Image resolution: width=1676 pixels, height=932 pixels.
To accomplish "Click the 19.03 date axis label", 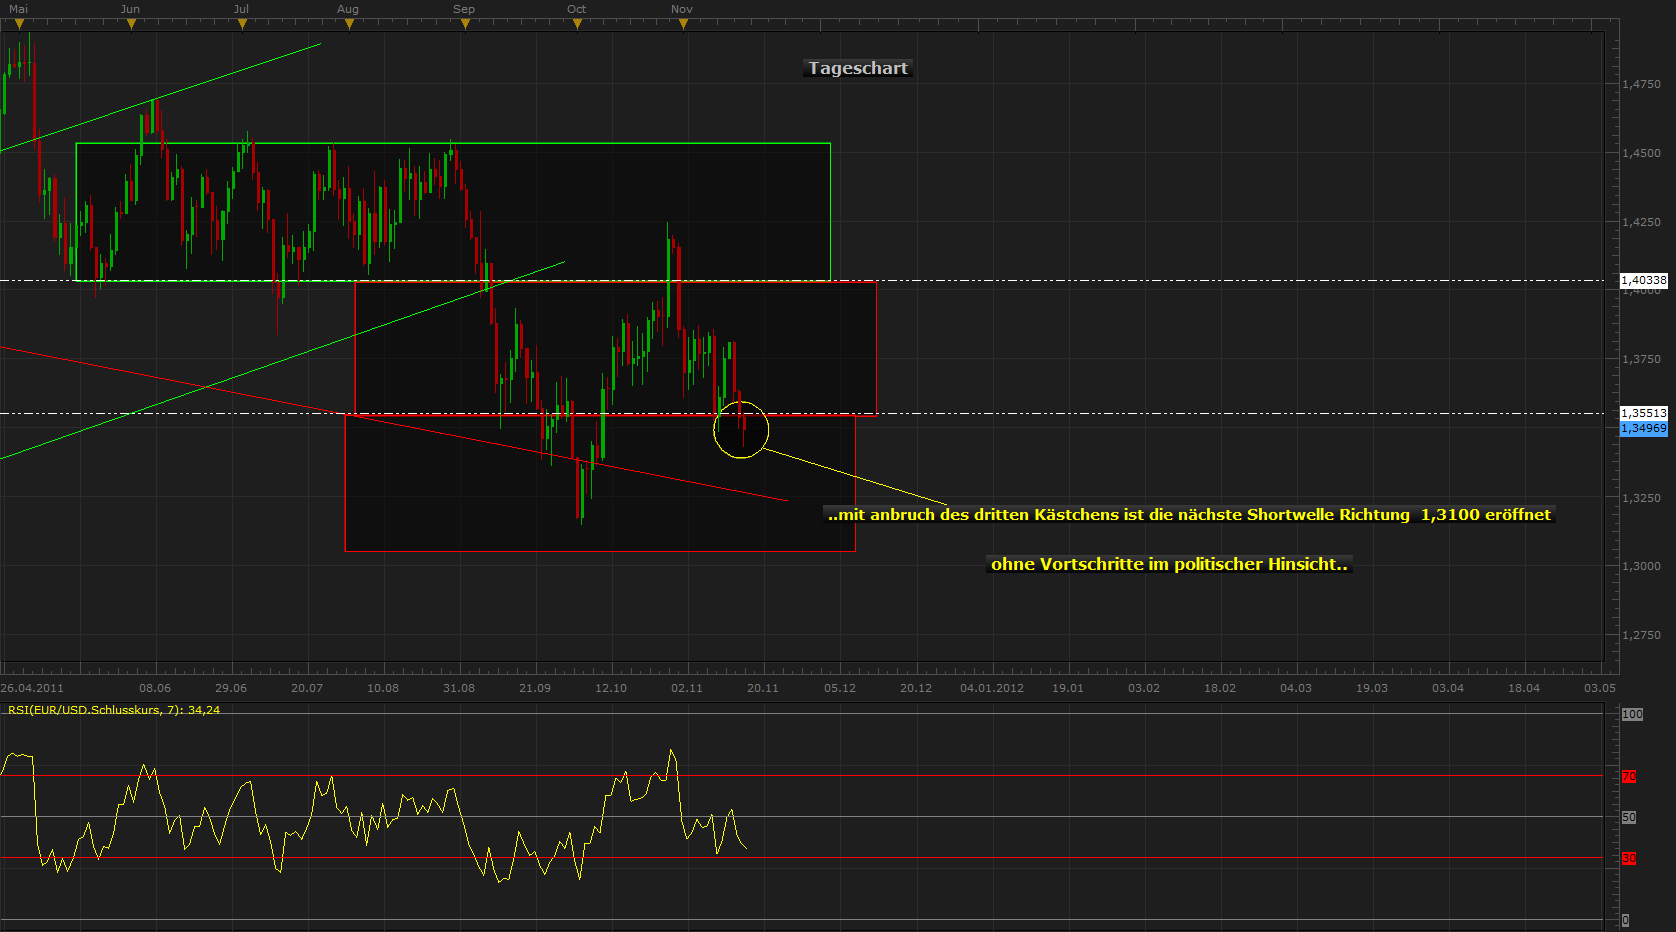I will click(x=1372, y=688).
